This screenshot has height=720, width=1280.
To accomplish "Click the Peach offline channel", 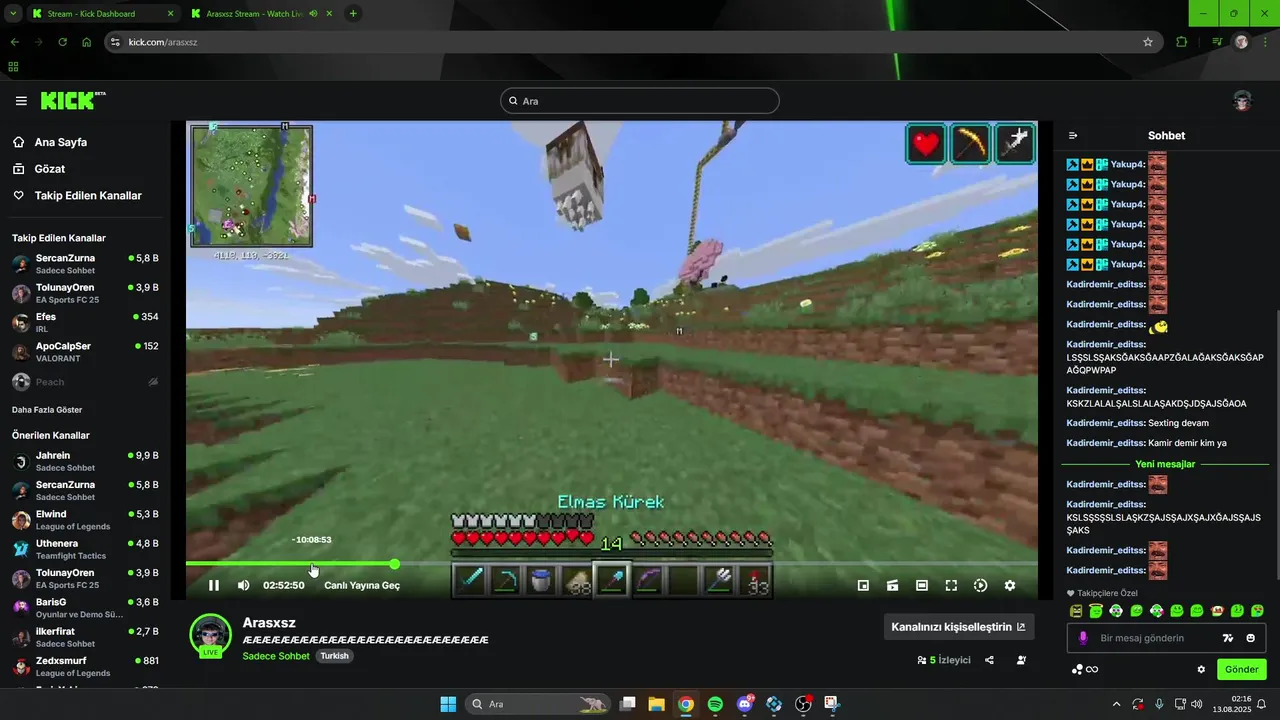I will [85, 382].
